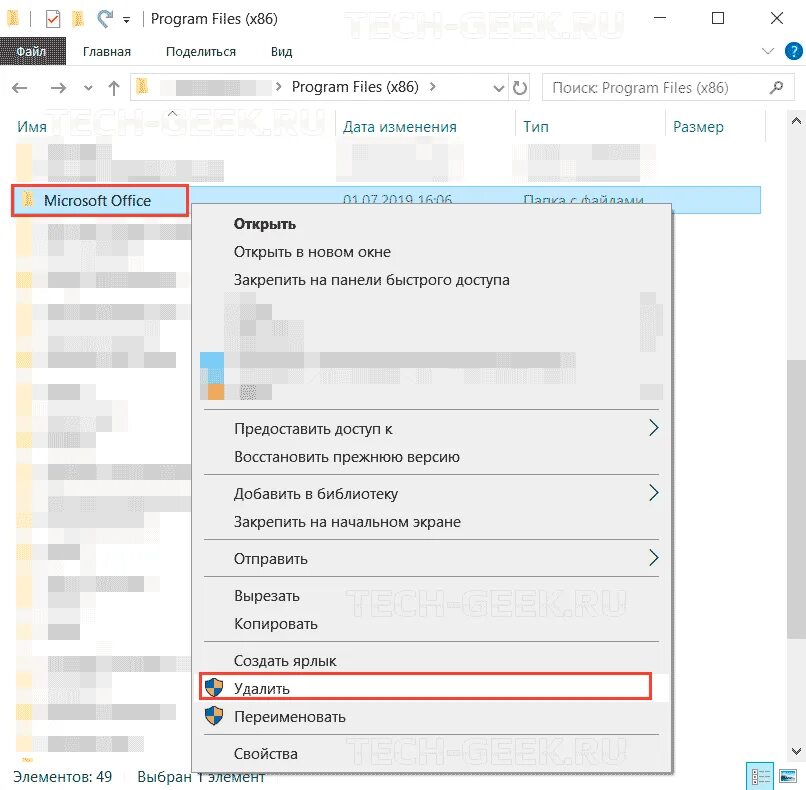Choose Переименовать in the context menu
This screenshot has height=790, width=806.
289,717
